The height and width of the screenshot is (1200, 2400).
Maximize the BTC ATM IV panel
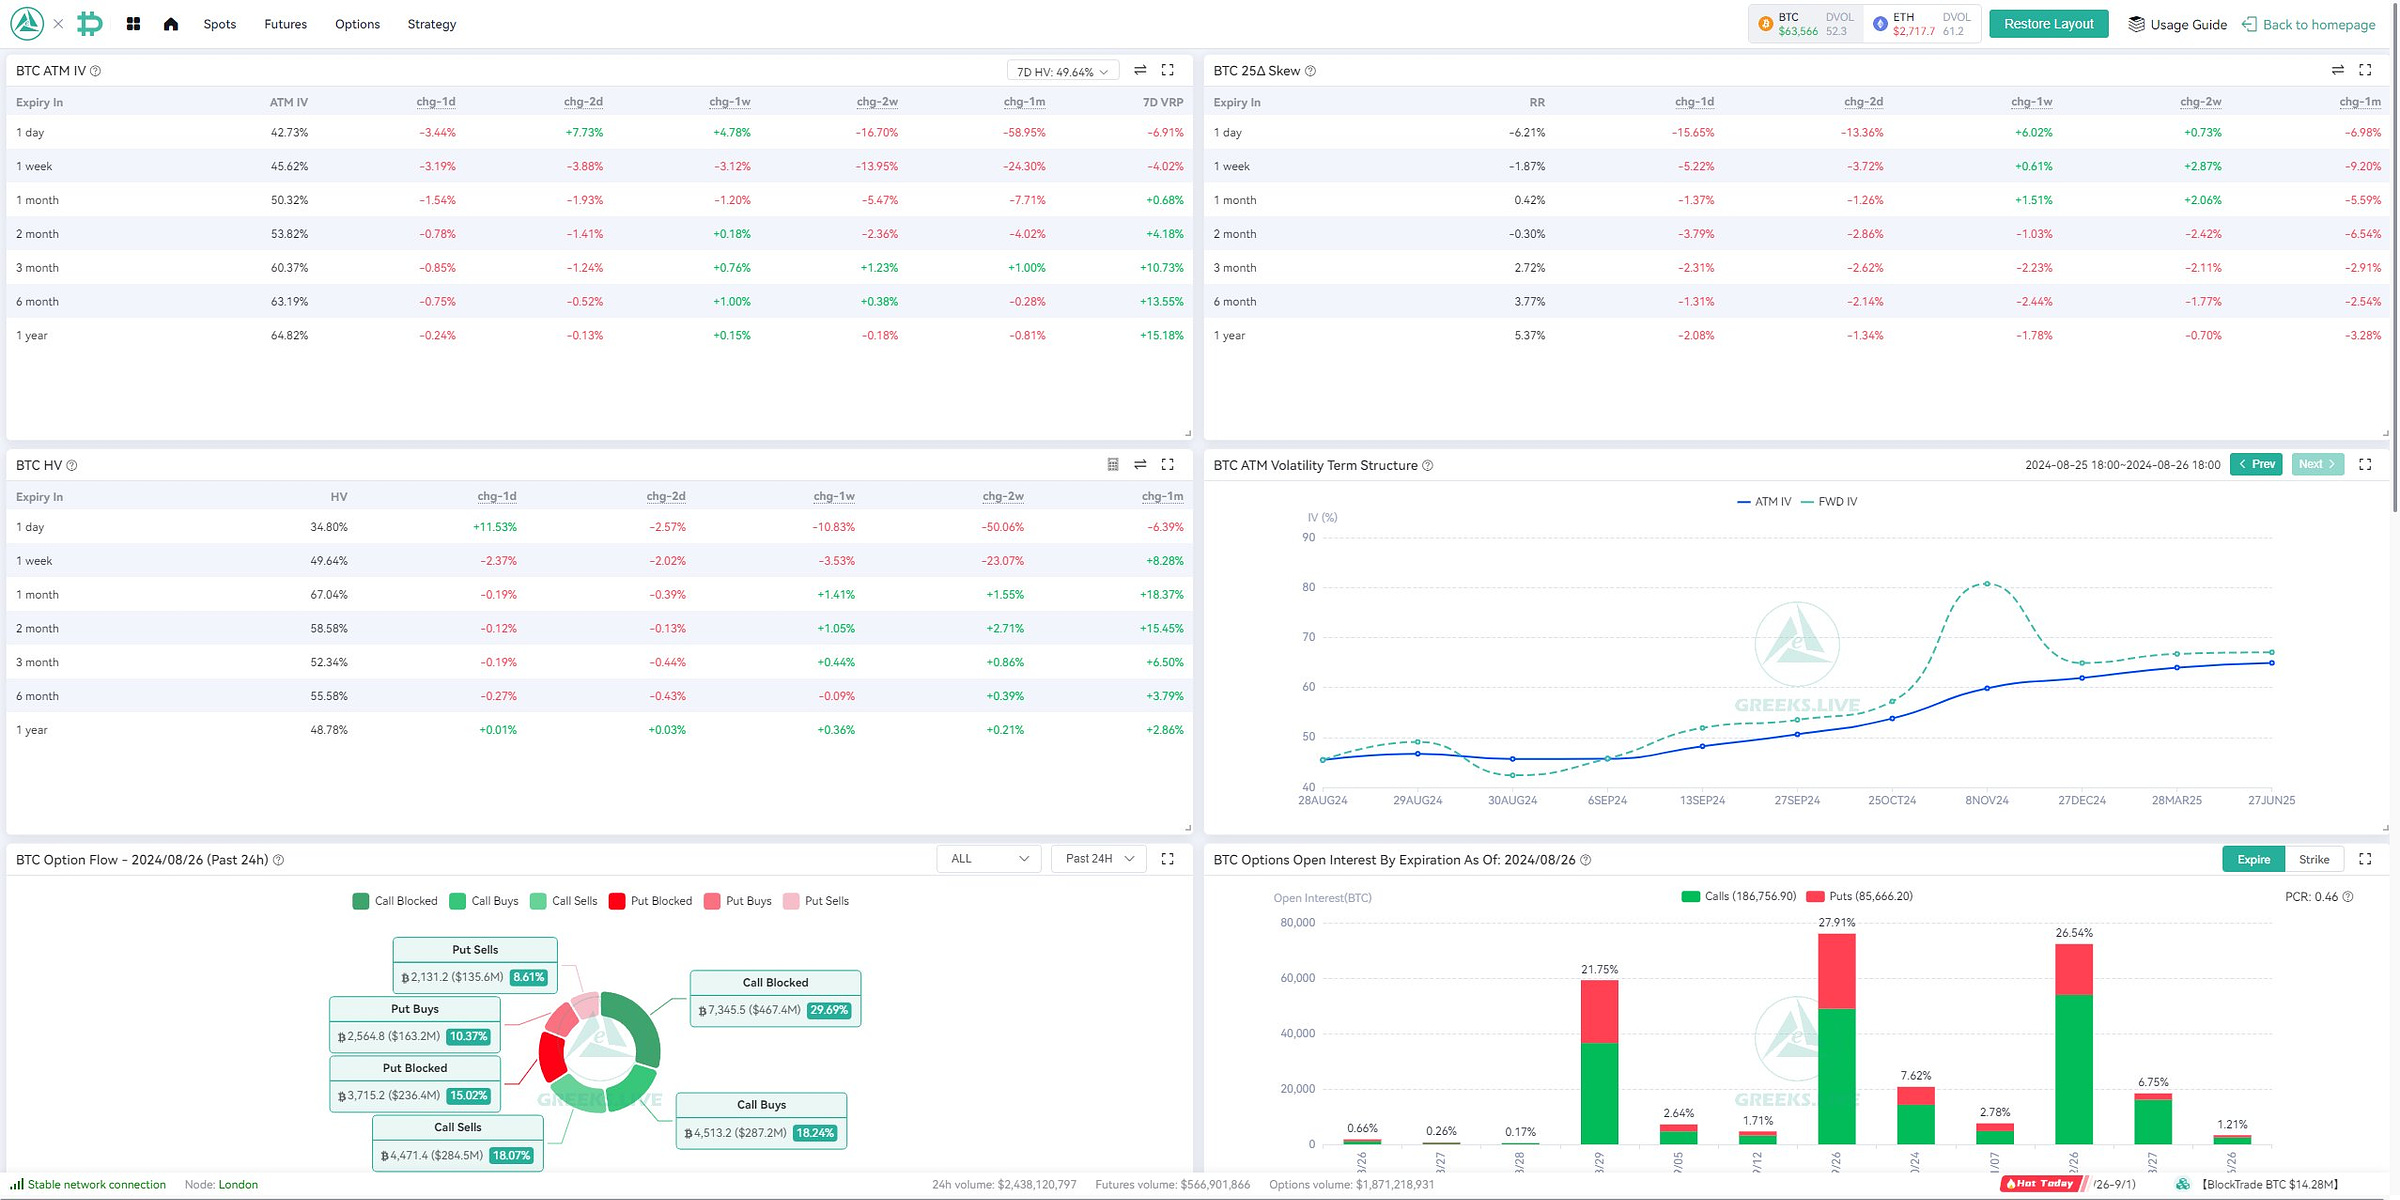[1167, 70]
